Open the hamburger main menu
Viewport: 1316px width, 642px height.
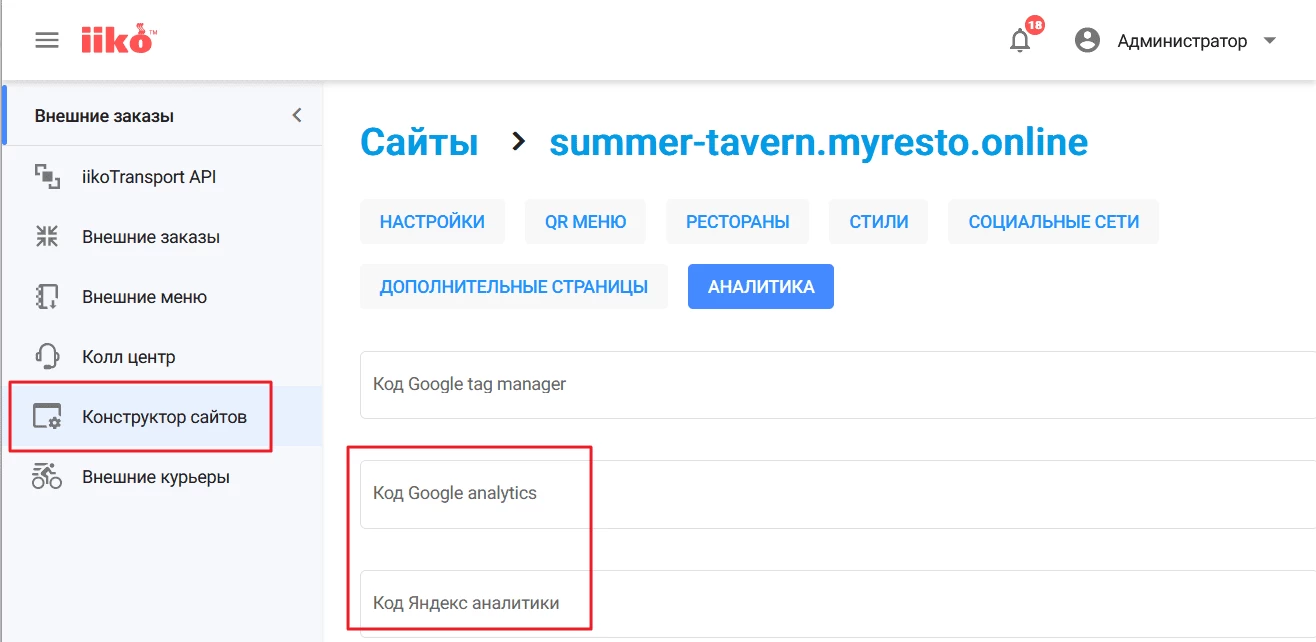tap(47, 40)
